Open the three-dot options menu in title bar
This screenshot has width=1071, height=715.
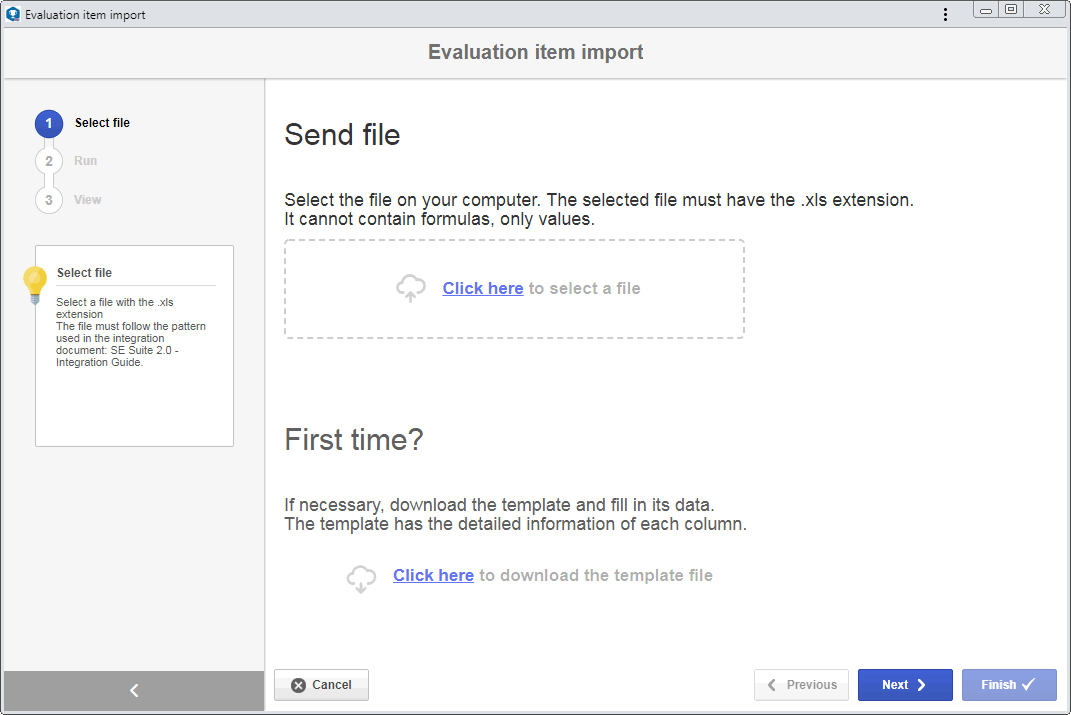tap(945, 14)
